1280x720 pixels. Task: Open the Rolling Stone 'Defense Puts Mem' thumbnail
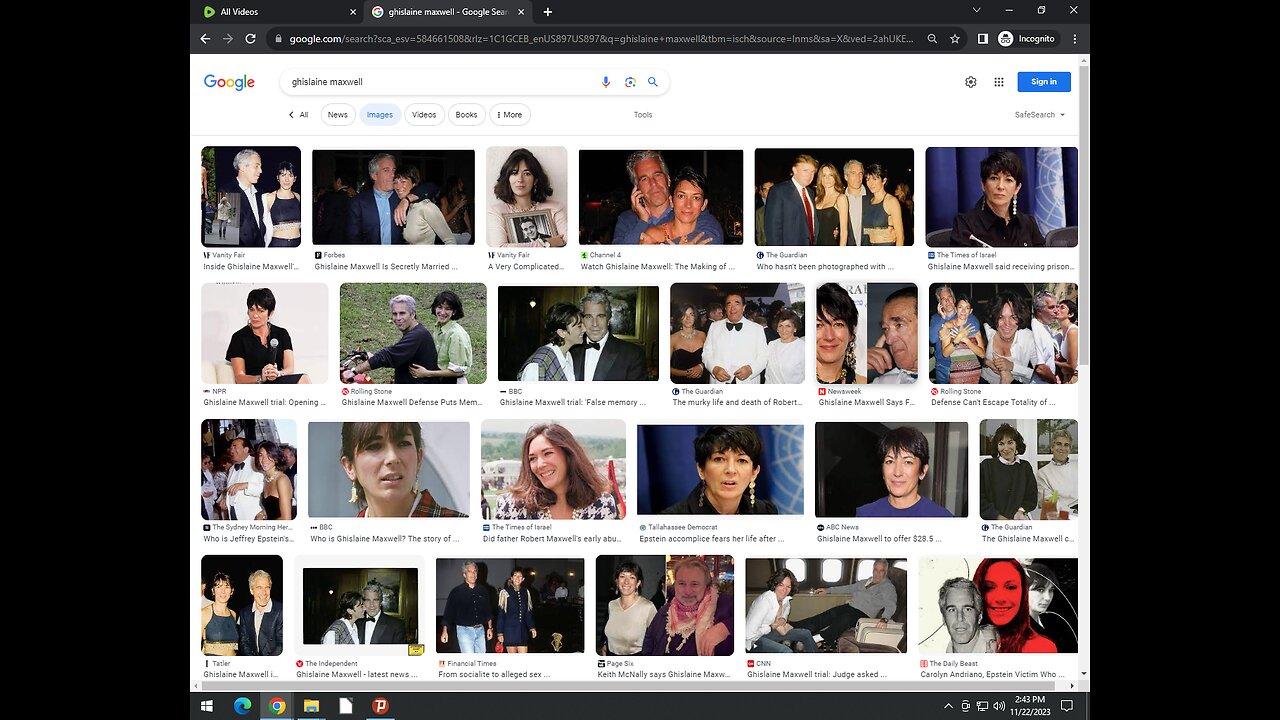click(413, 333)
